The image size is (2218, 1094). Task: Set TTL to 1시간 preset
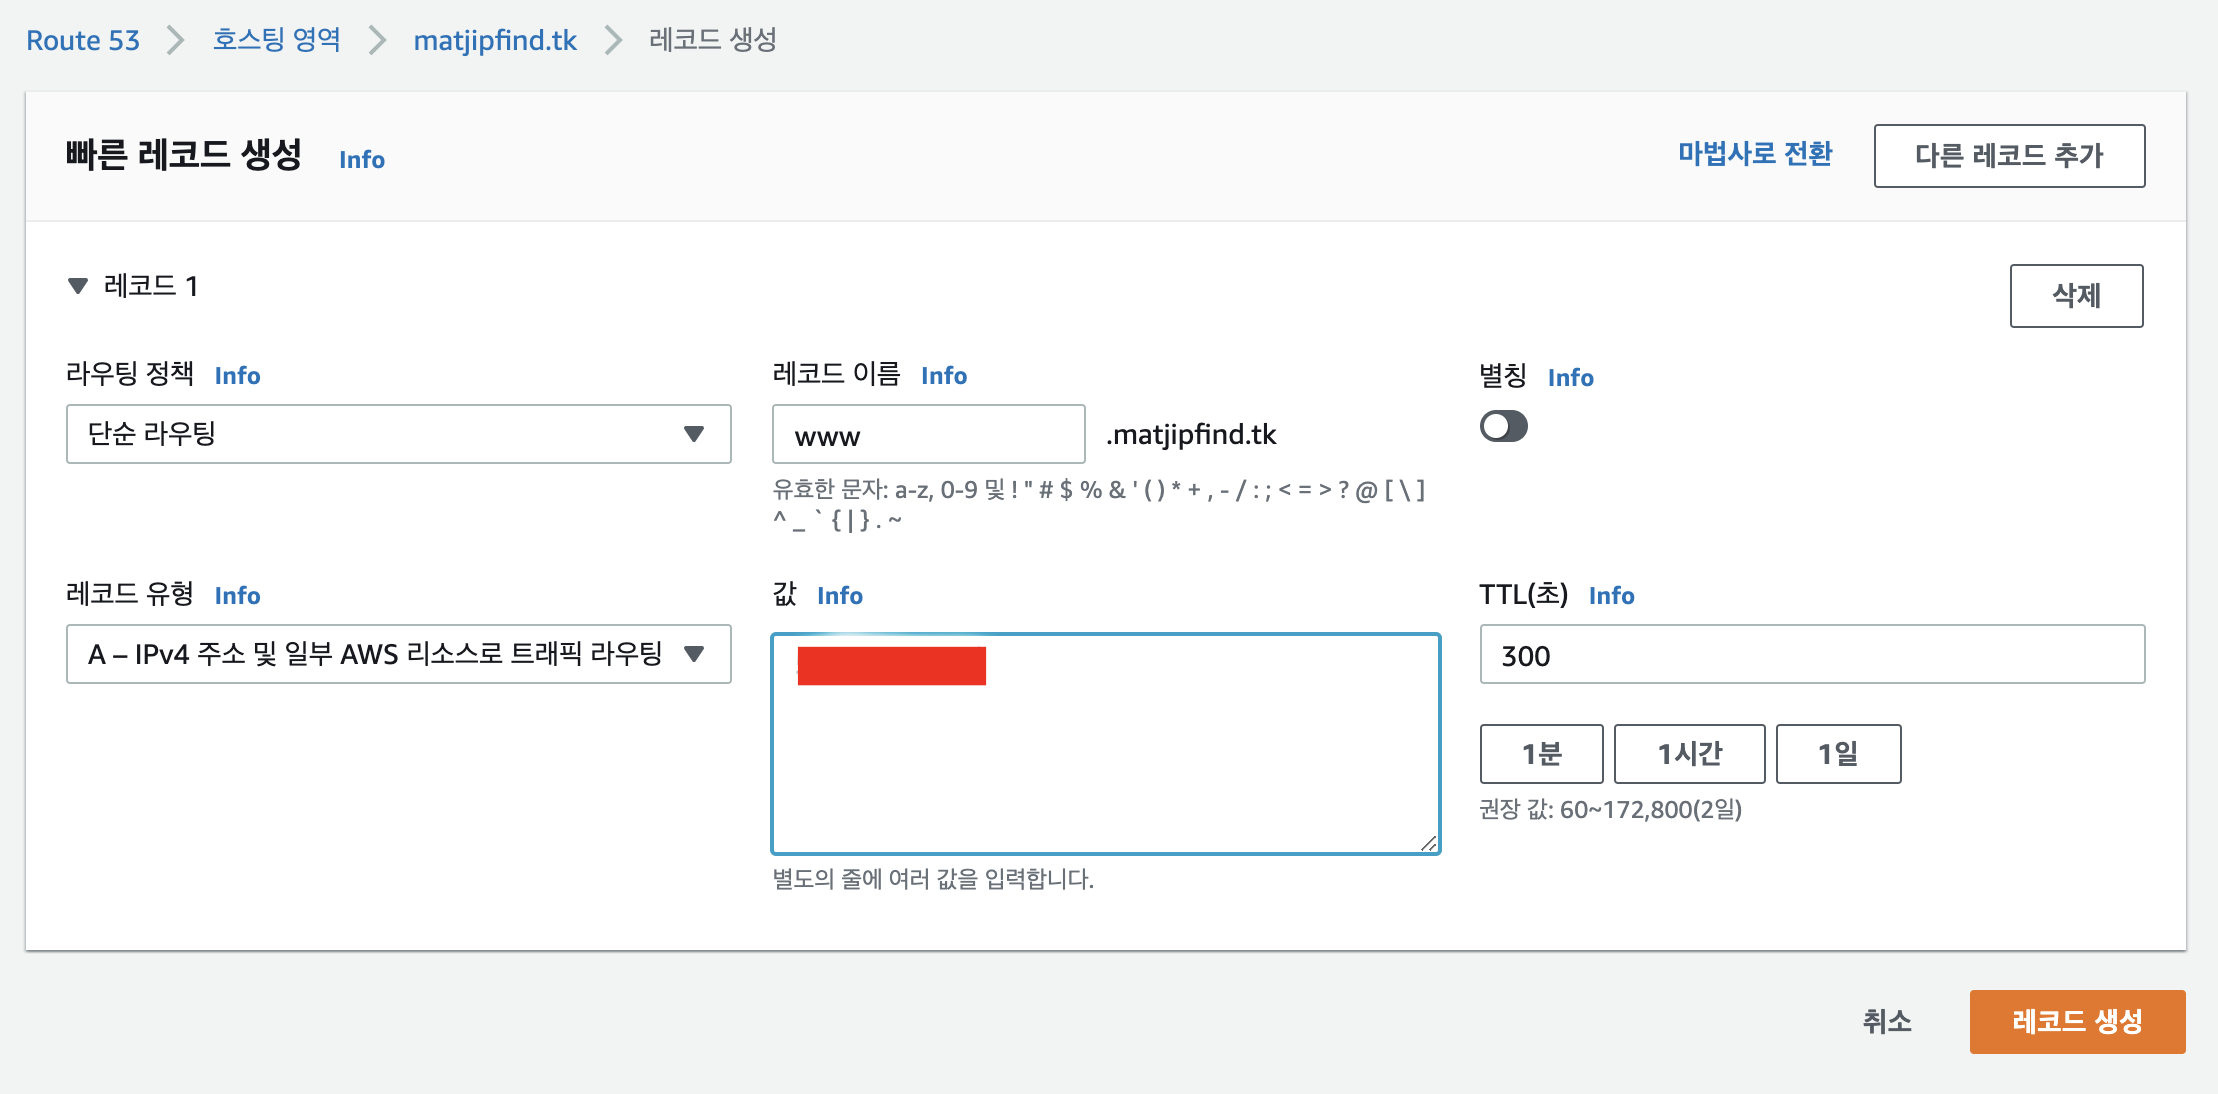click(1689, 754)
